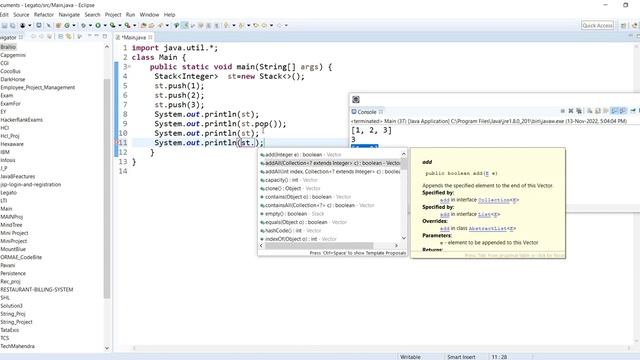This screenshot has width=640, height=360.
Task: Click the Run Last Tool icon with the toolbox
Action: [127, 25]
